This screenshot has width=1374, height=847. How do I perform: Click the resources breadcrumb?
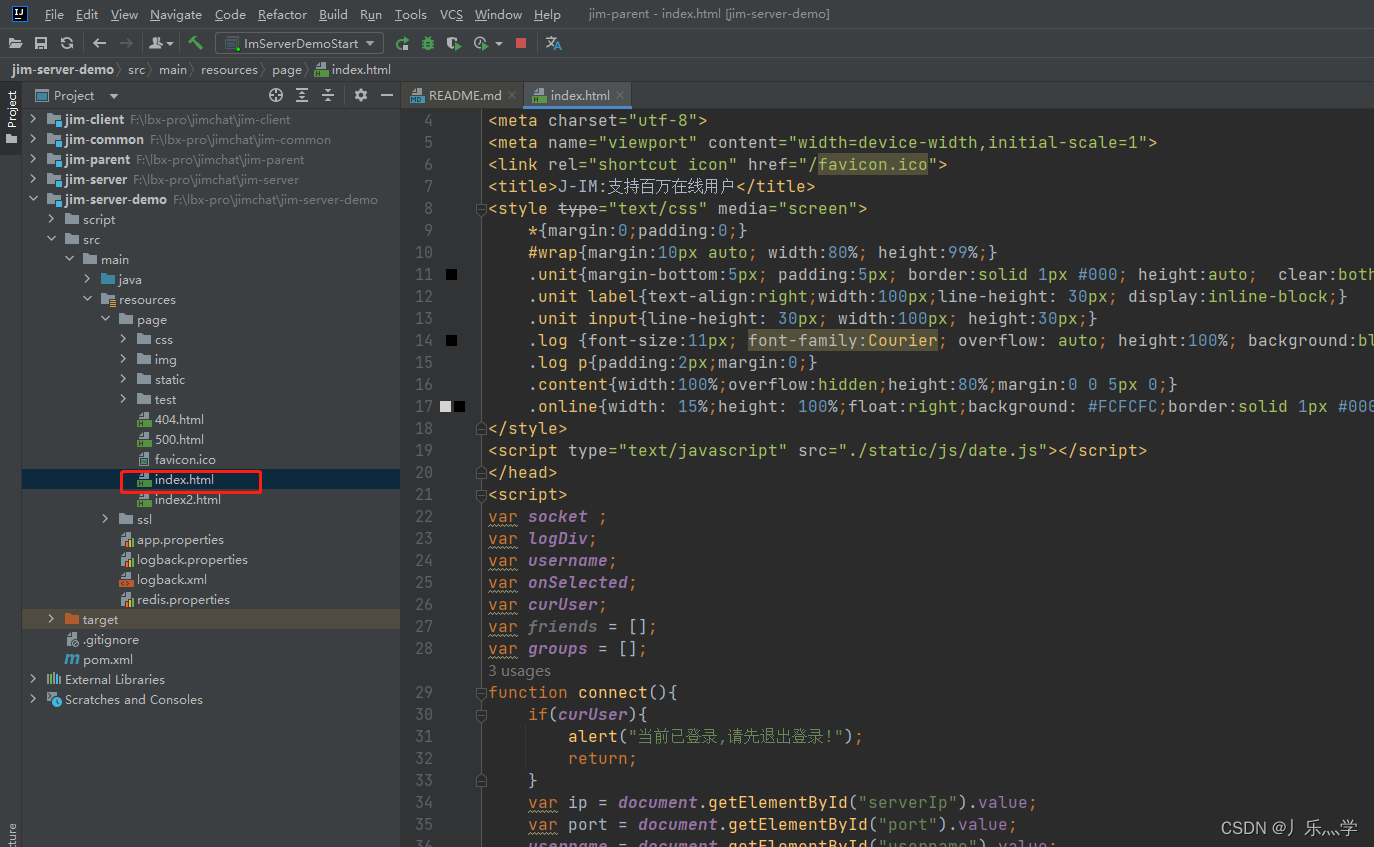point(229,69)
